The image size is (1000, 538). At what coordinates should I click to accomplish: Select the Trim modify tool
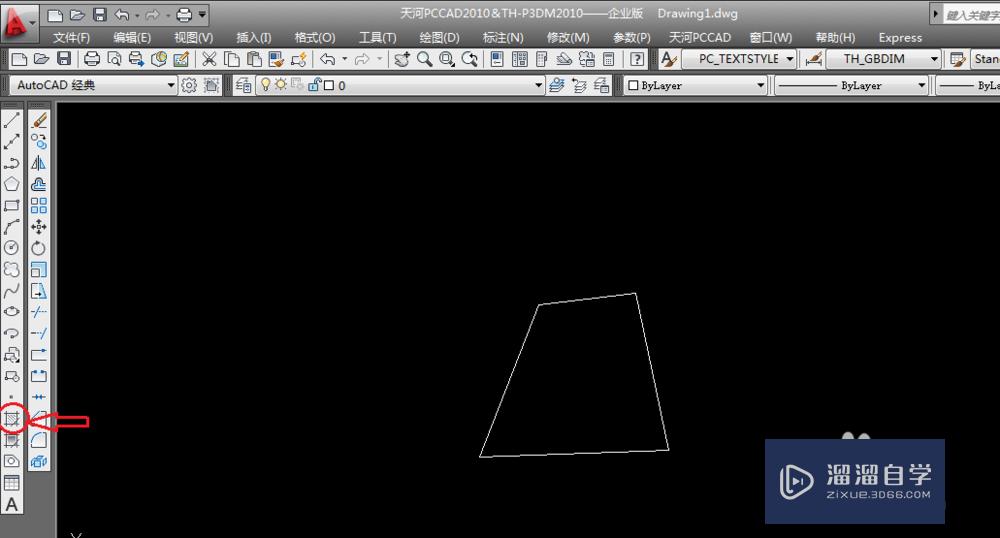39,312
